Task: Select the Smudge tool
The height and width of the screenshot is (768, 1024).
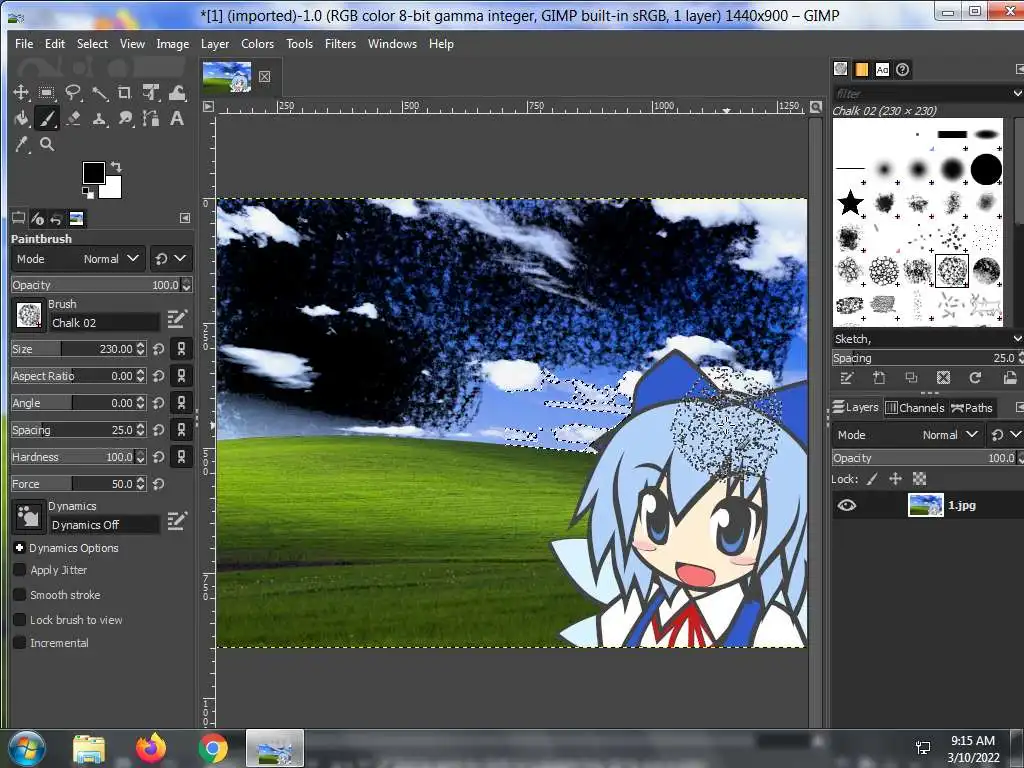Action: (125, 118)
